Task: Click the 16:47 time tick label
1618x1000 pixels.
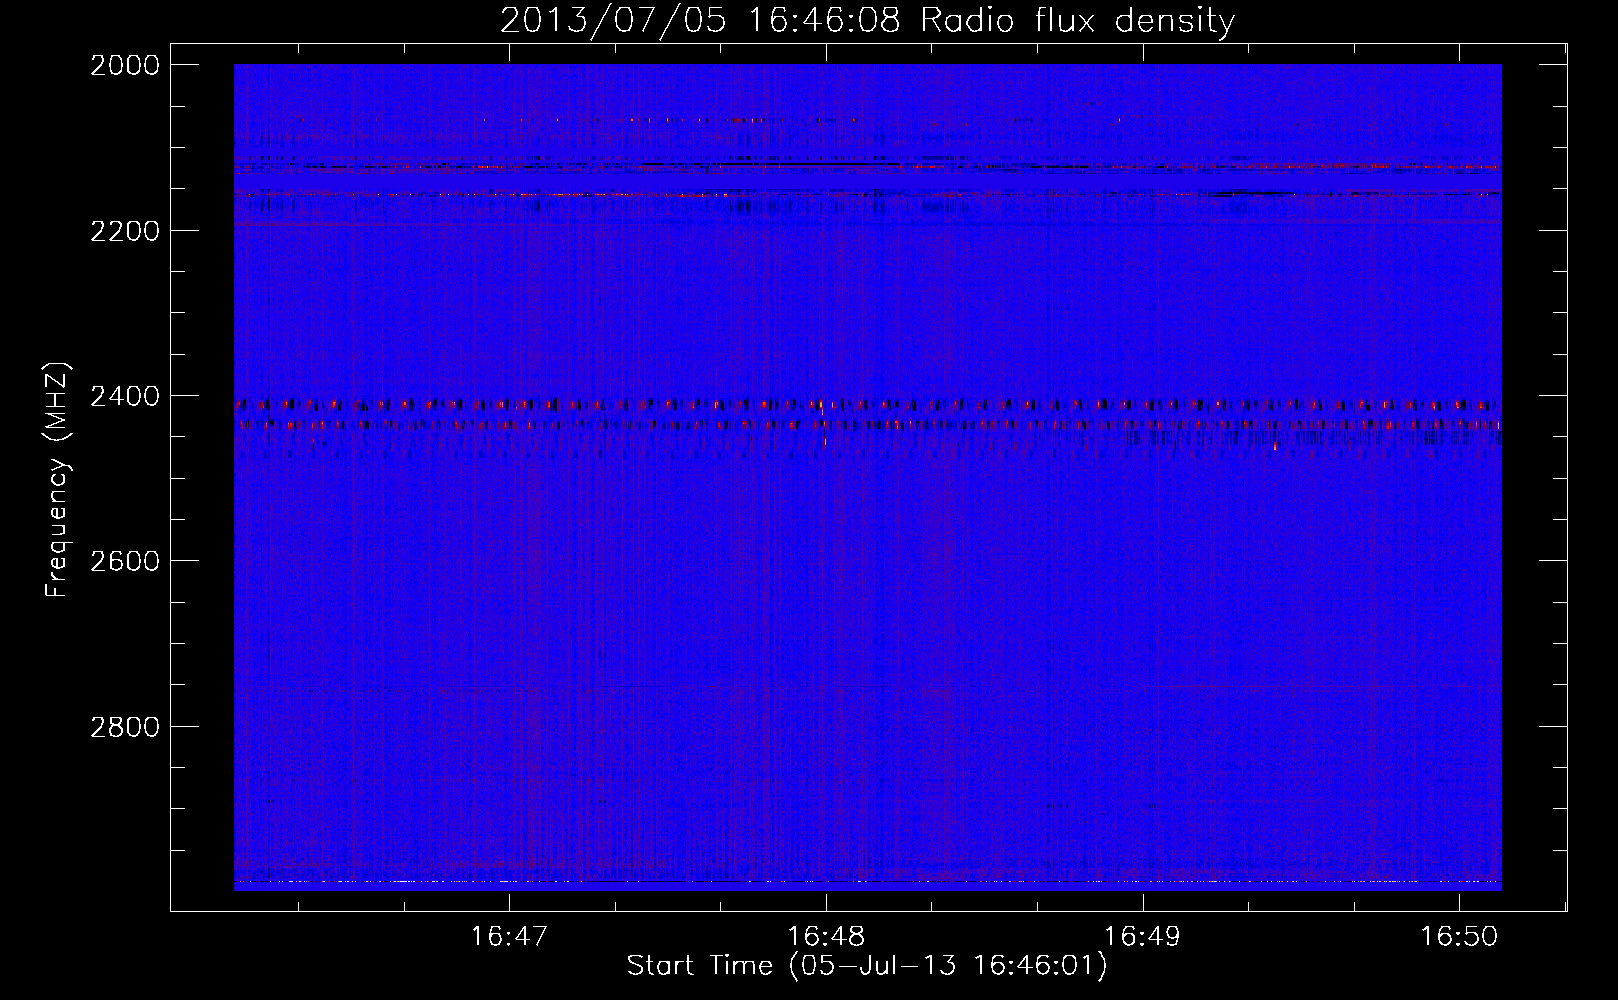Action: tap(510, 936)
